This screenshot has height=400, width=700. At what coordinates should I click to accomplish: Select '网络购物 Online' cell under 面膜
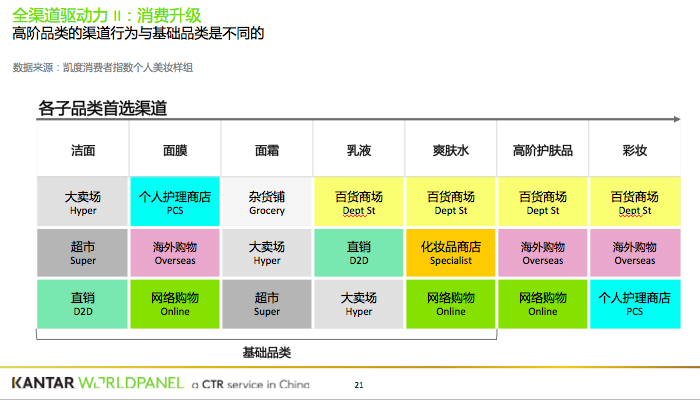175,304
